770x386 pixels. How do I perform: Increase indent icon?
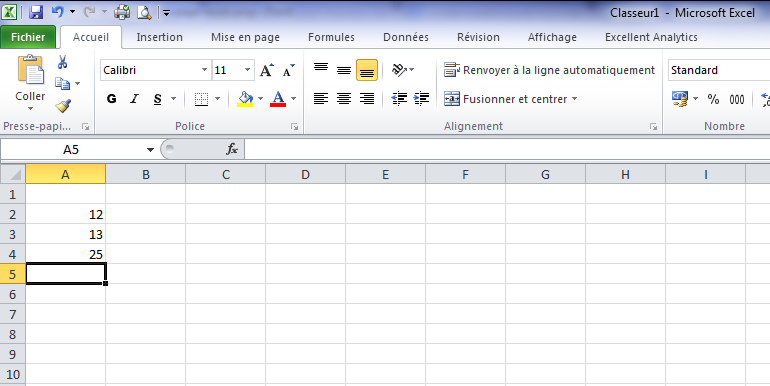coord(421,99)
